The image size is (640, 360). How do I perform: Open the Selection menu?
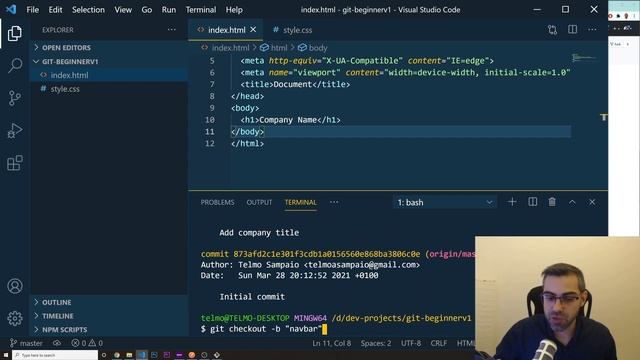pyautogui.click(x=88, y=9)
